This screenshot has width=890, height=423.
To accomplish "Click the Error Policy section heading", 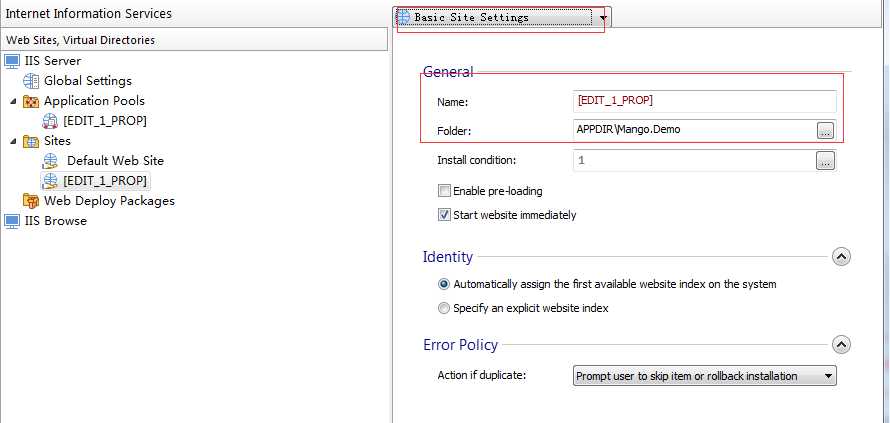I will 460,345.
